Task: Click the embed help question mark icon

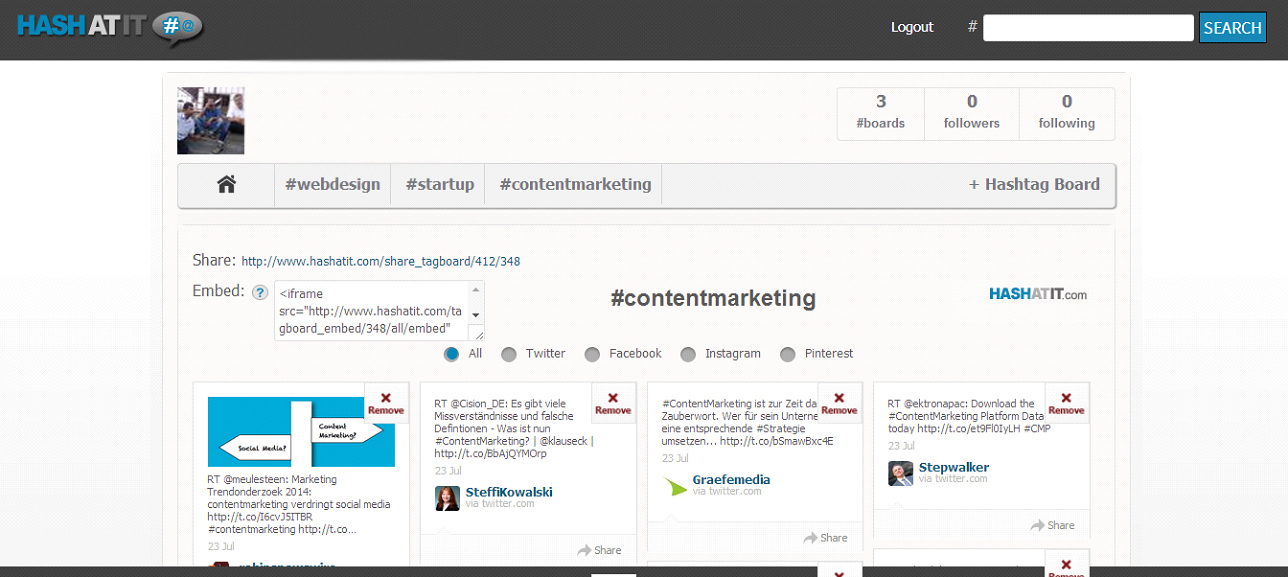Action: (260, 292)
